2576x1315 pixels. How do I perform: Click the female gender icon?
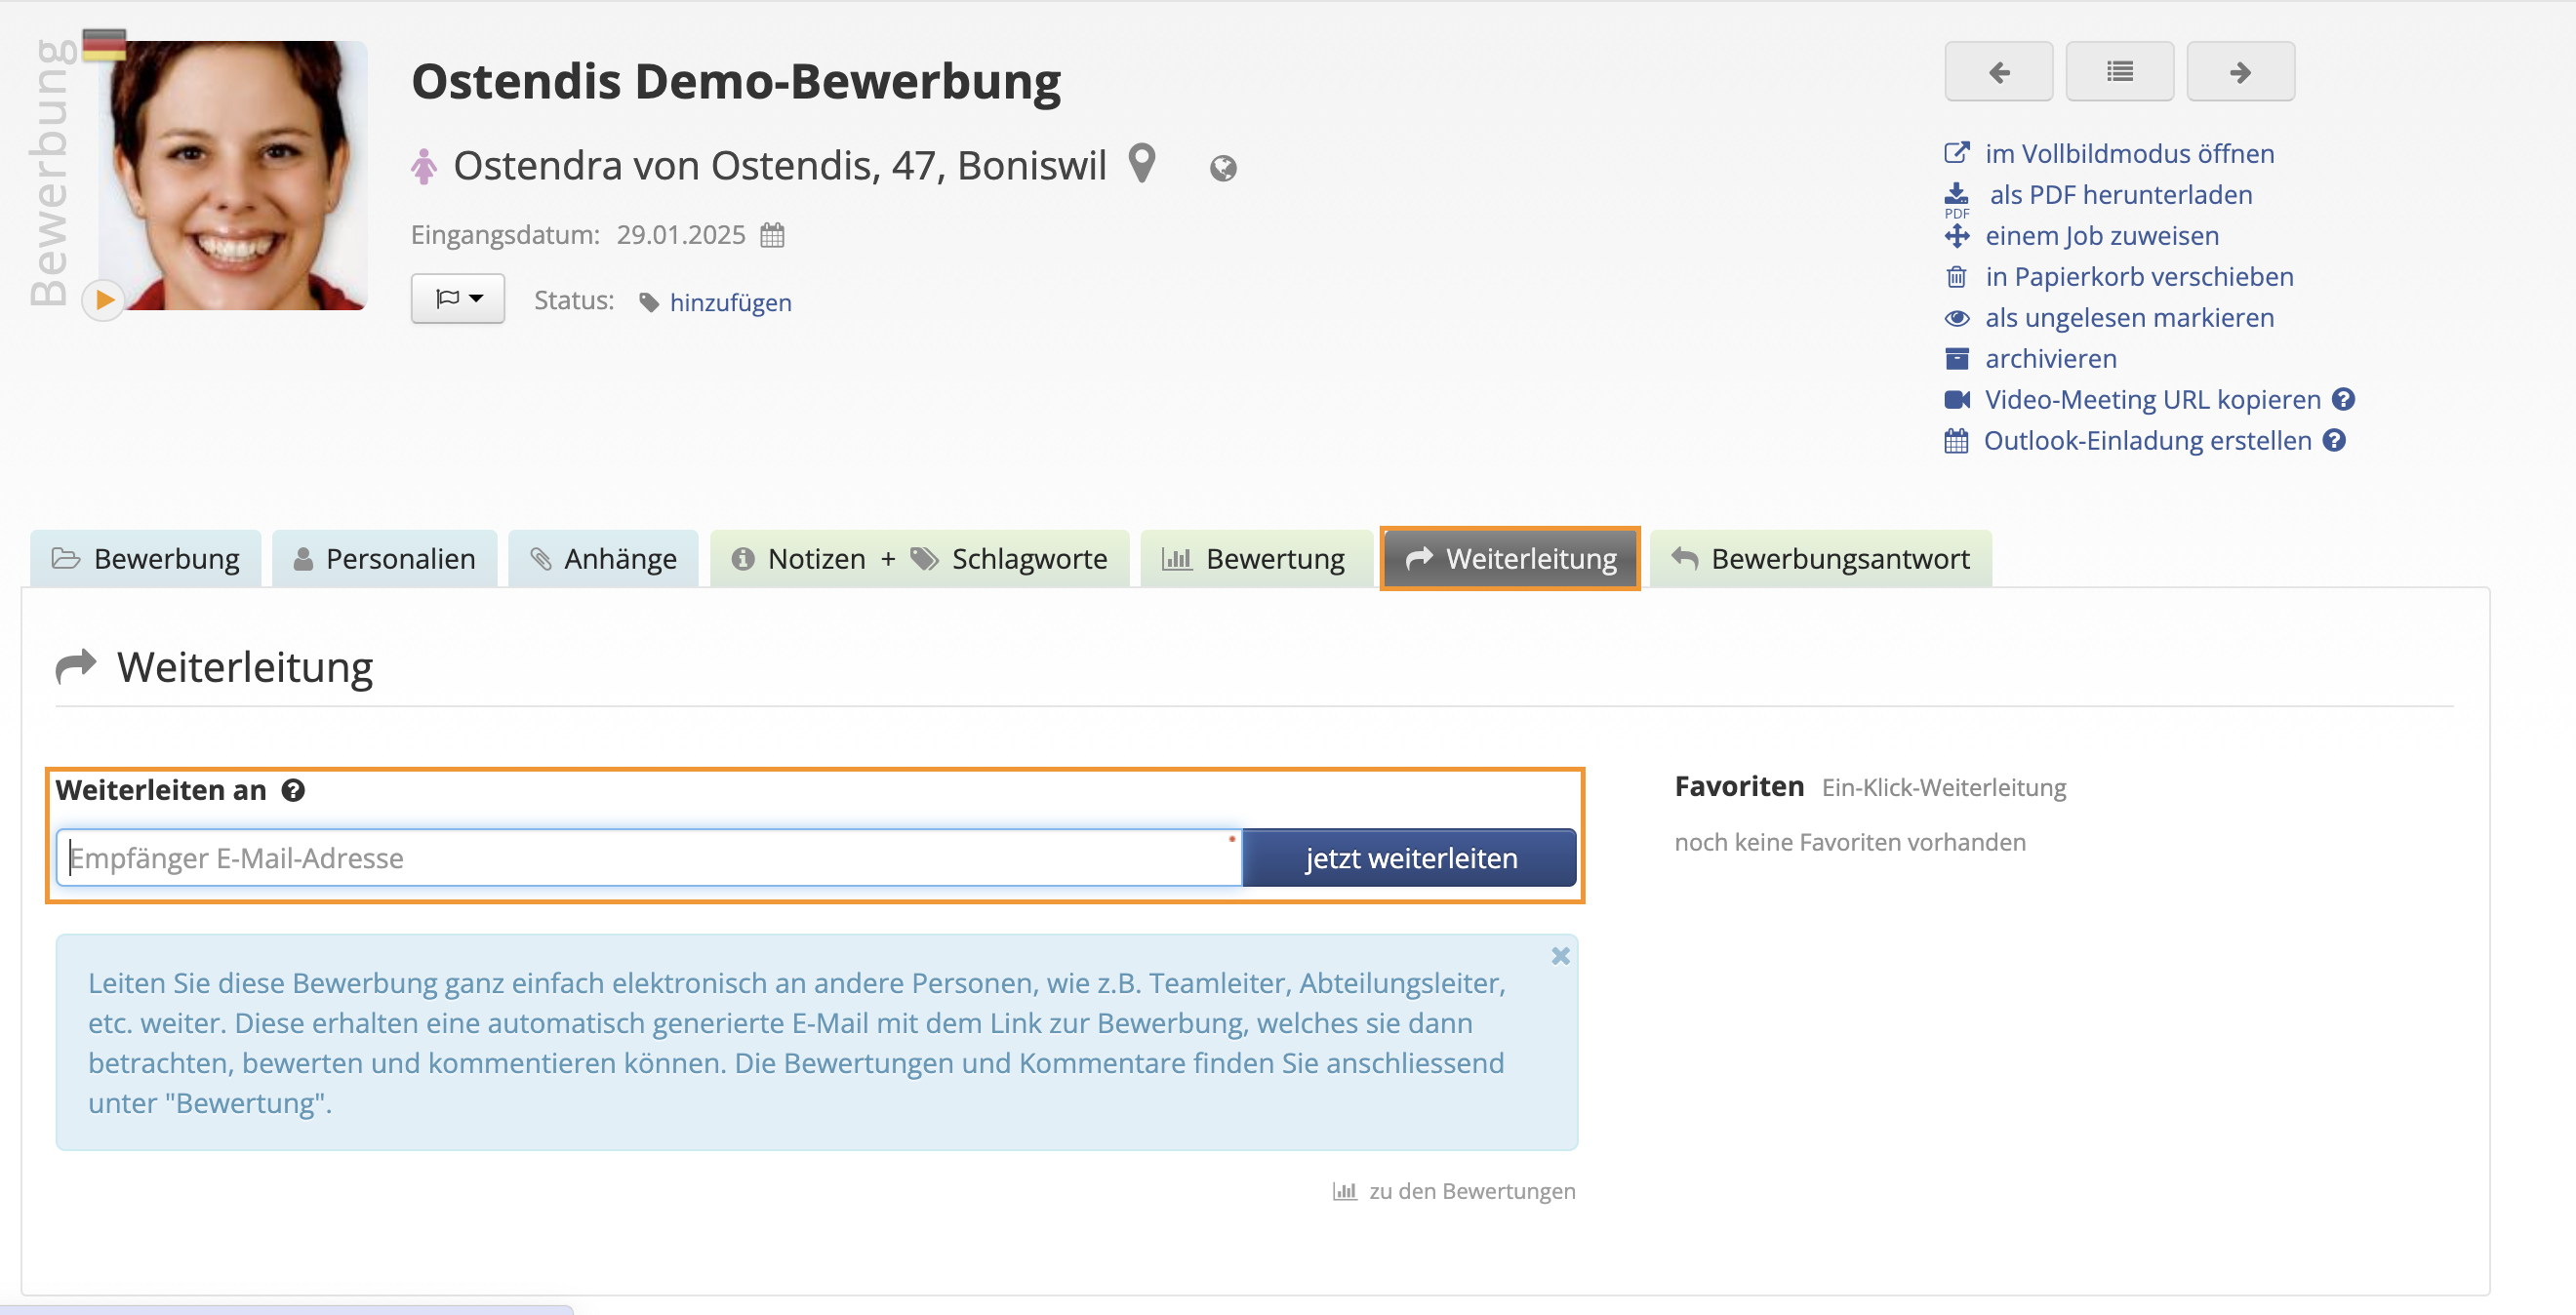(424, 166)
